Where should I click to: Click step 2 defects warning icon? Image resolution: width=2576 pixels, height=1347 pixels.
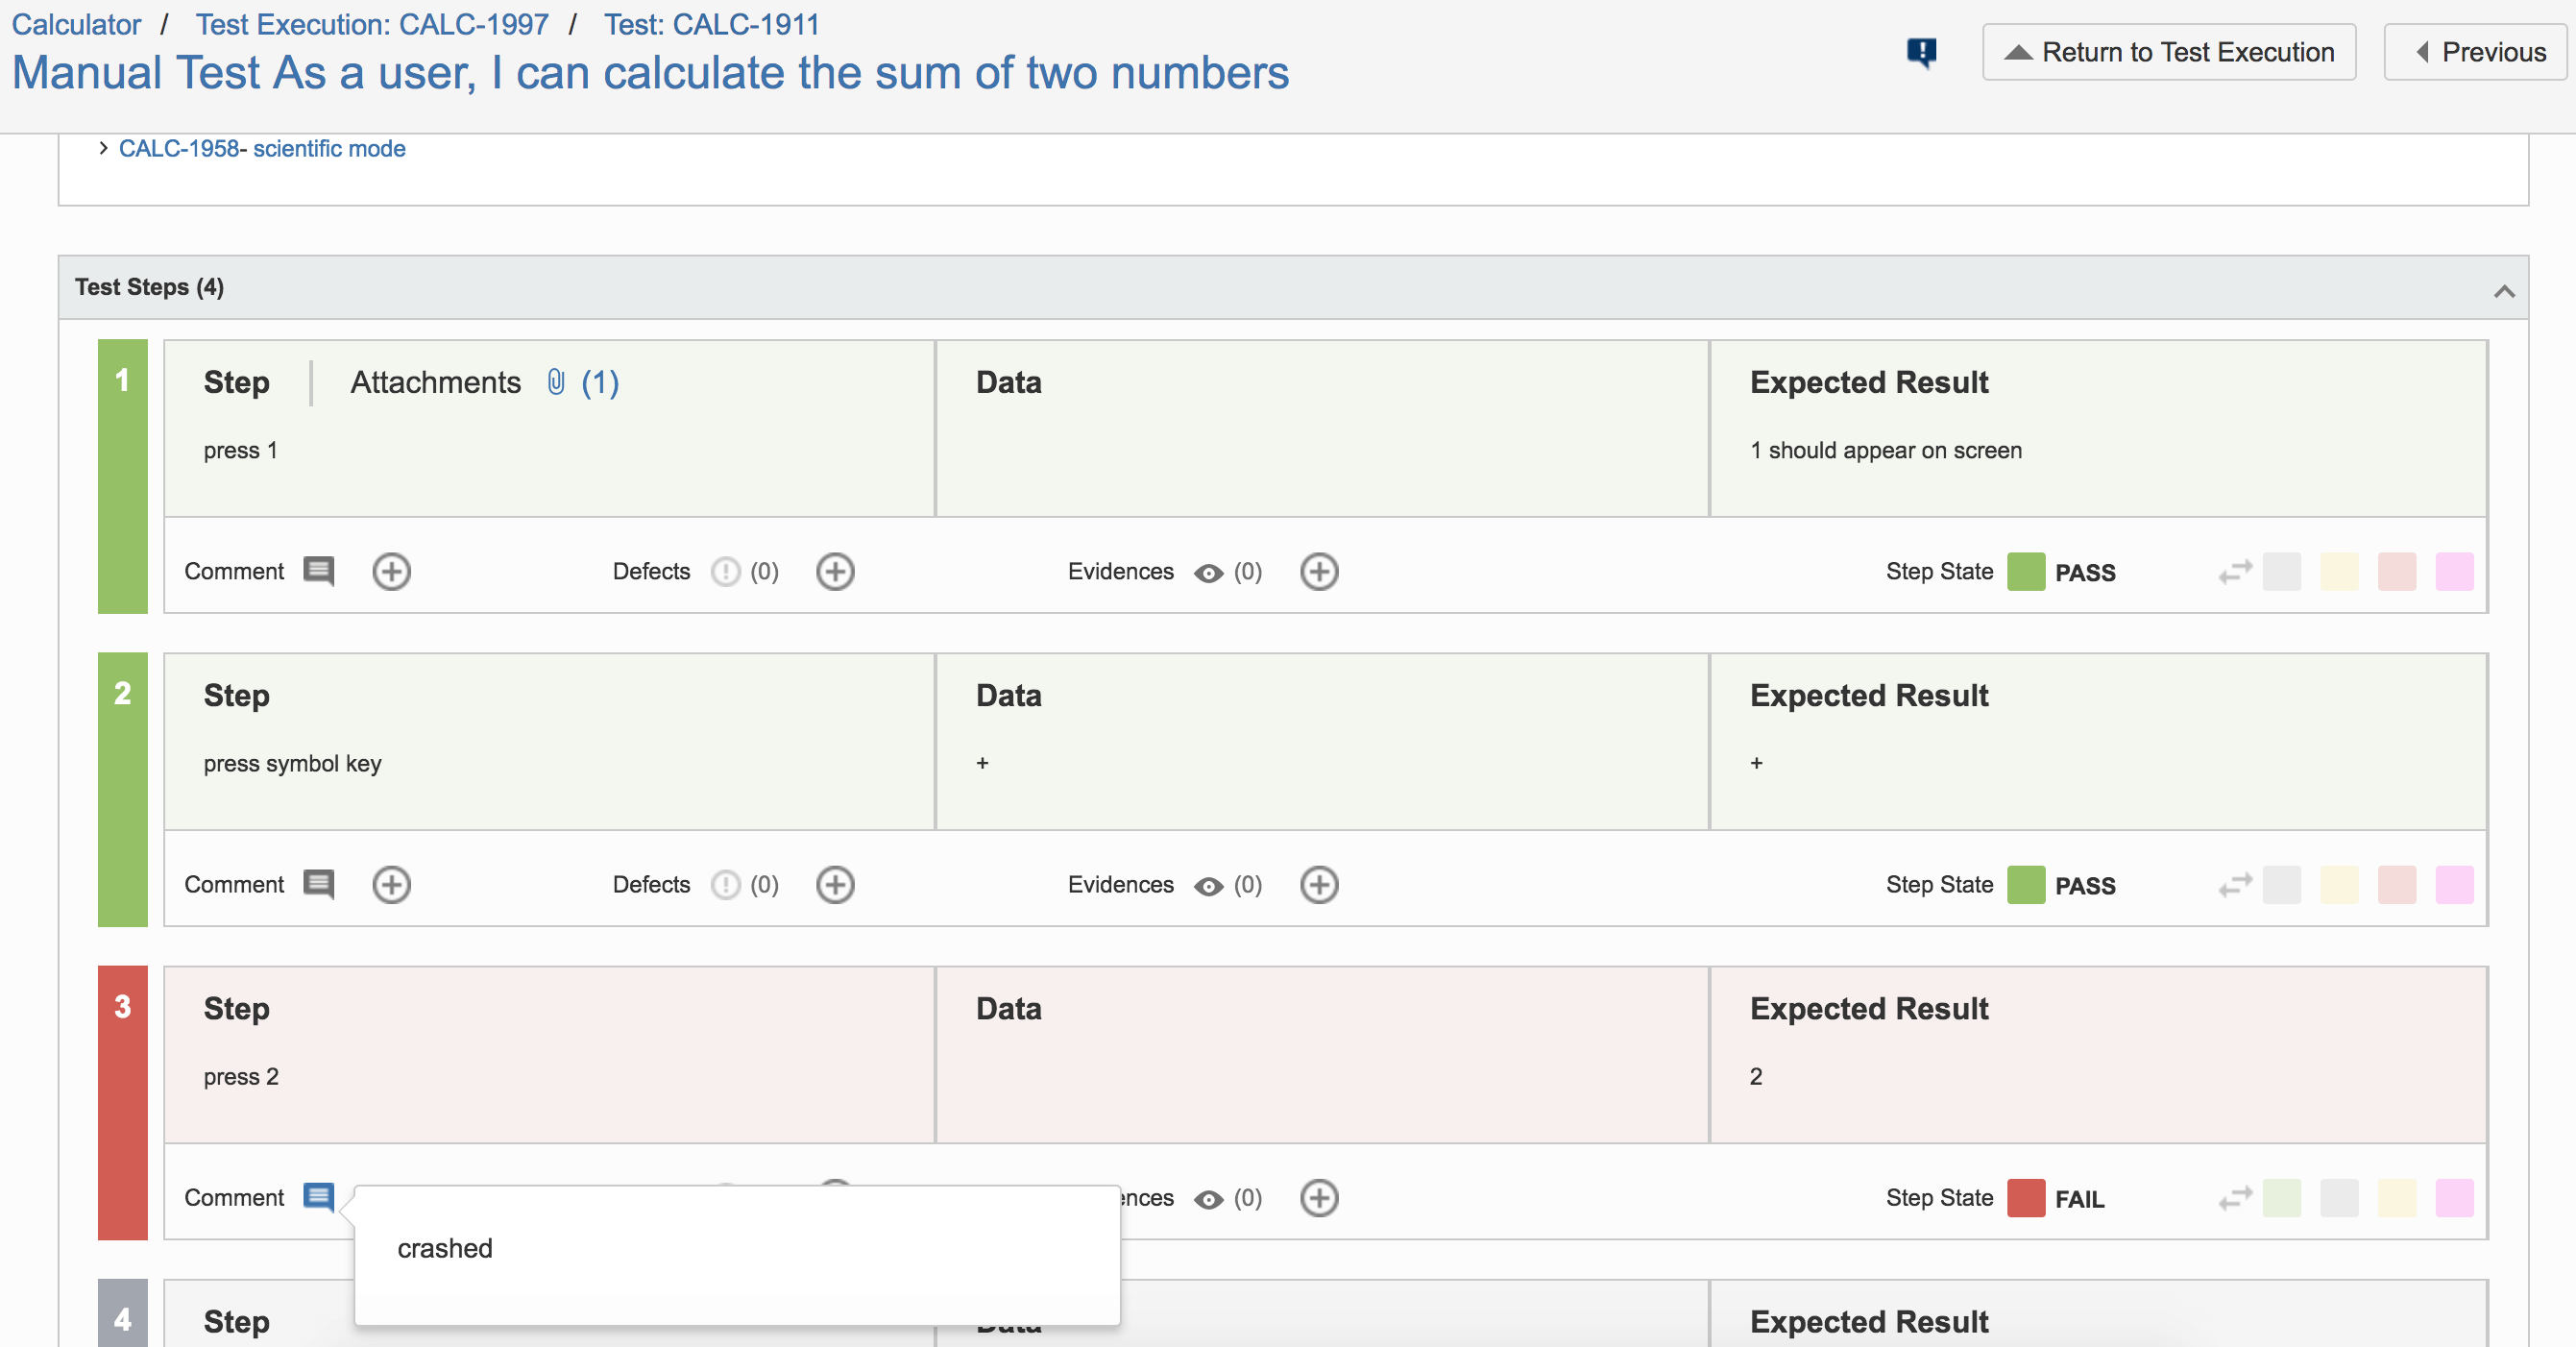coord(725,885)
